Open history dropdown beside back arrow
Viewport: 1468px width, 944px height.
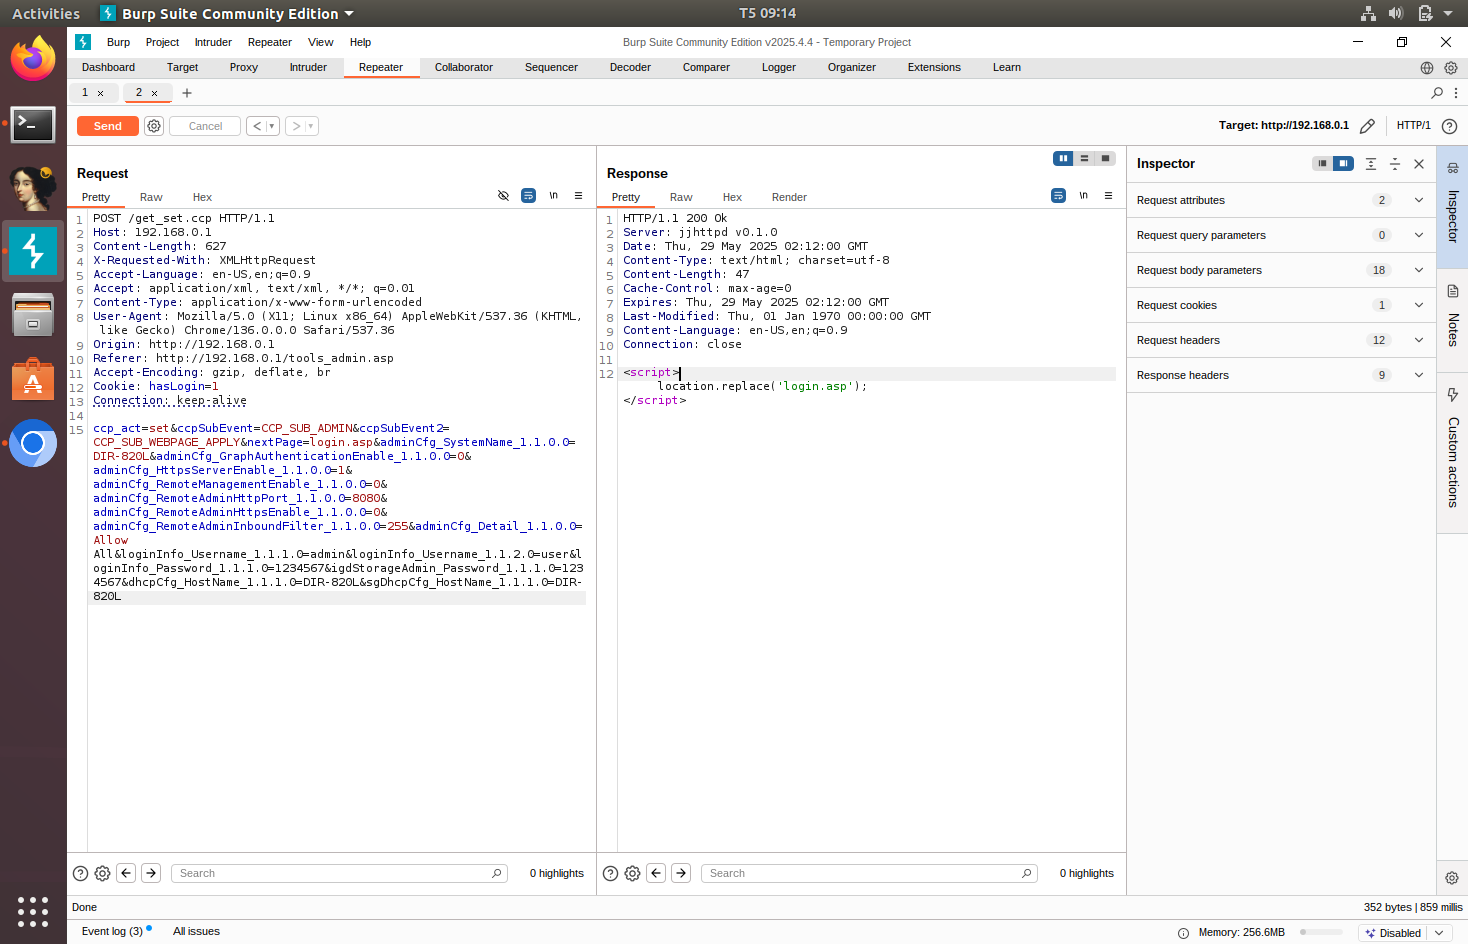point(272,126)
